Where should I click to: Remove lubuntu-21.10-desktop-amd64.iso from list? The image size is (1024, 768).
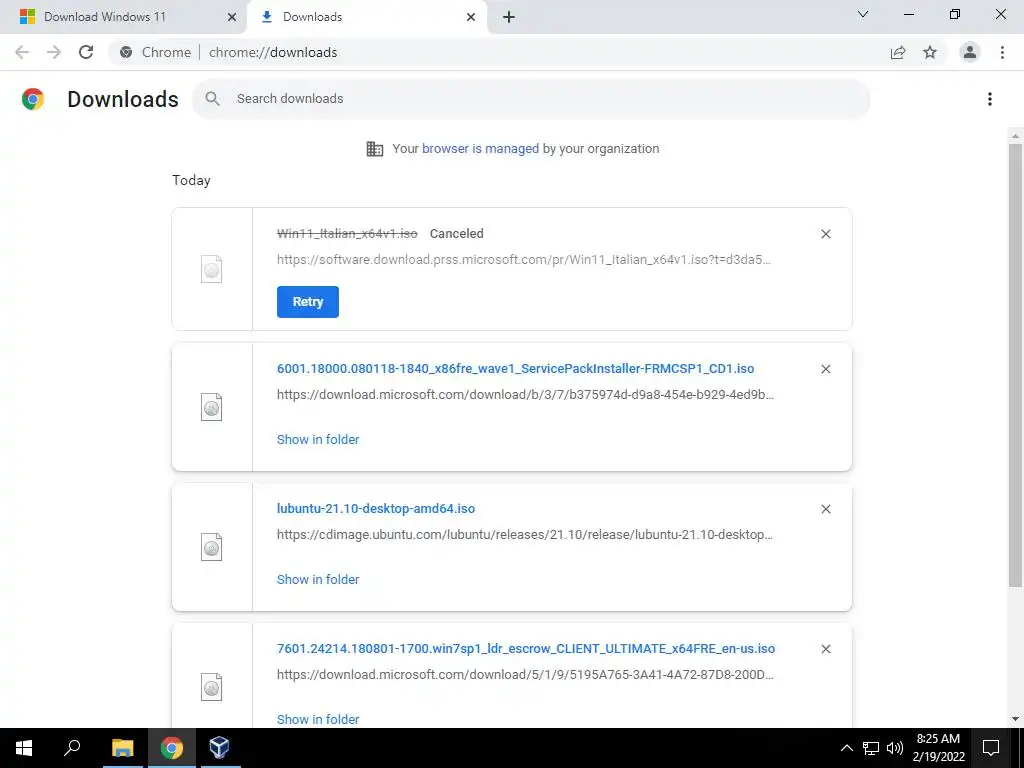825,509
